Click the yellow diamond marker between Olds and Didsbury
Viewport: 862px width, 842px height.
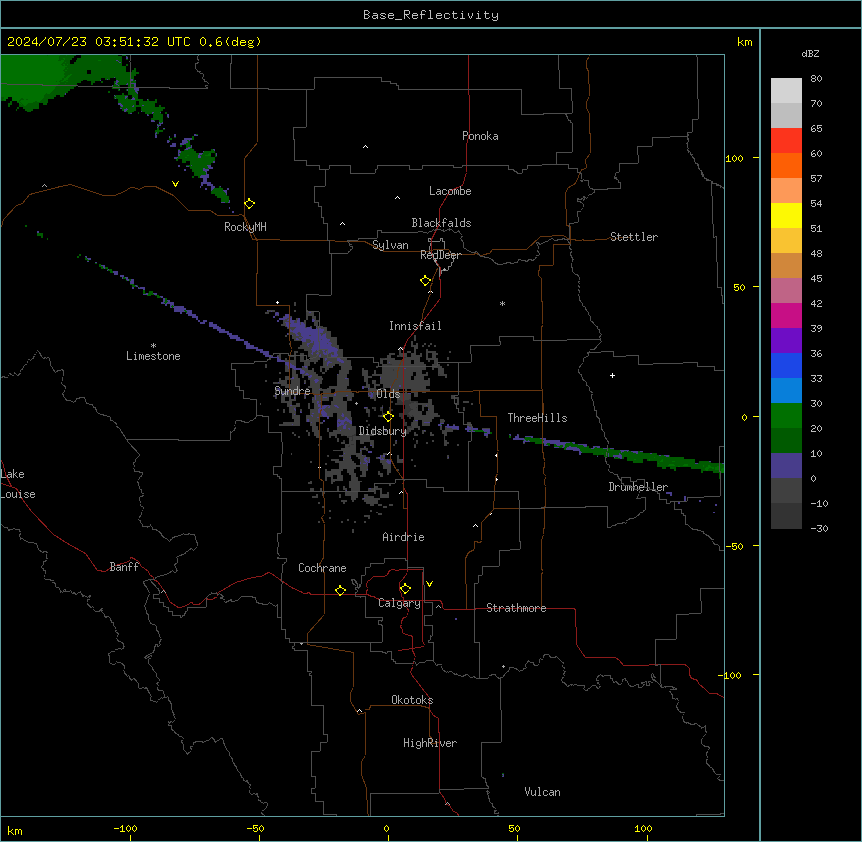389,417
